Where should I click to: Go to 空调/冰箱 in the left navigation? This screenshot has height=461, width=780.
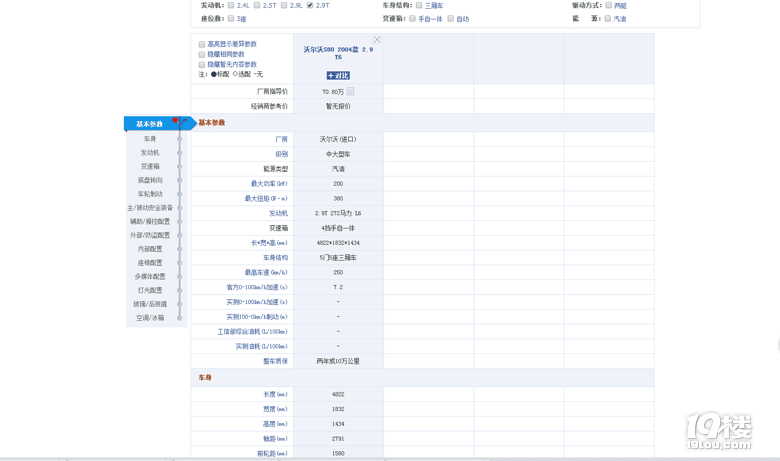[x=150, y=318]
